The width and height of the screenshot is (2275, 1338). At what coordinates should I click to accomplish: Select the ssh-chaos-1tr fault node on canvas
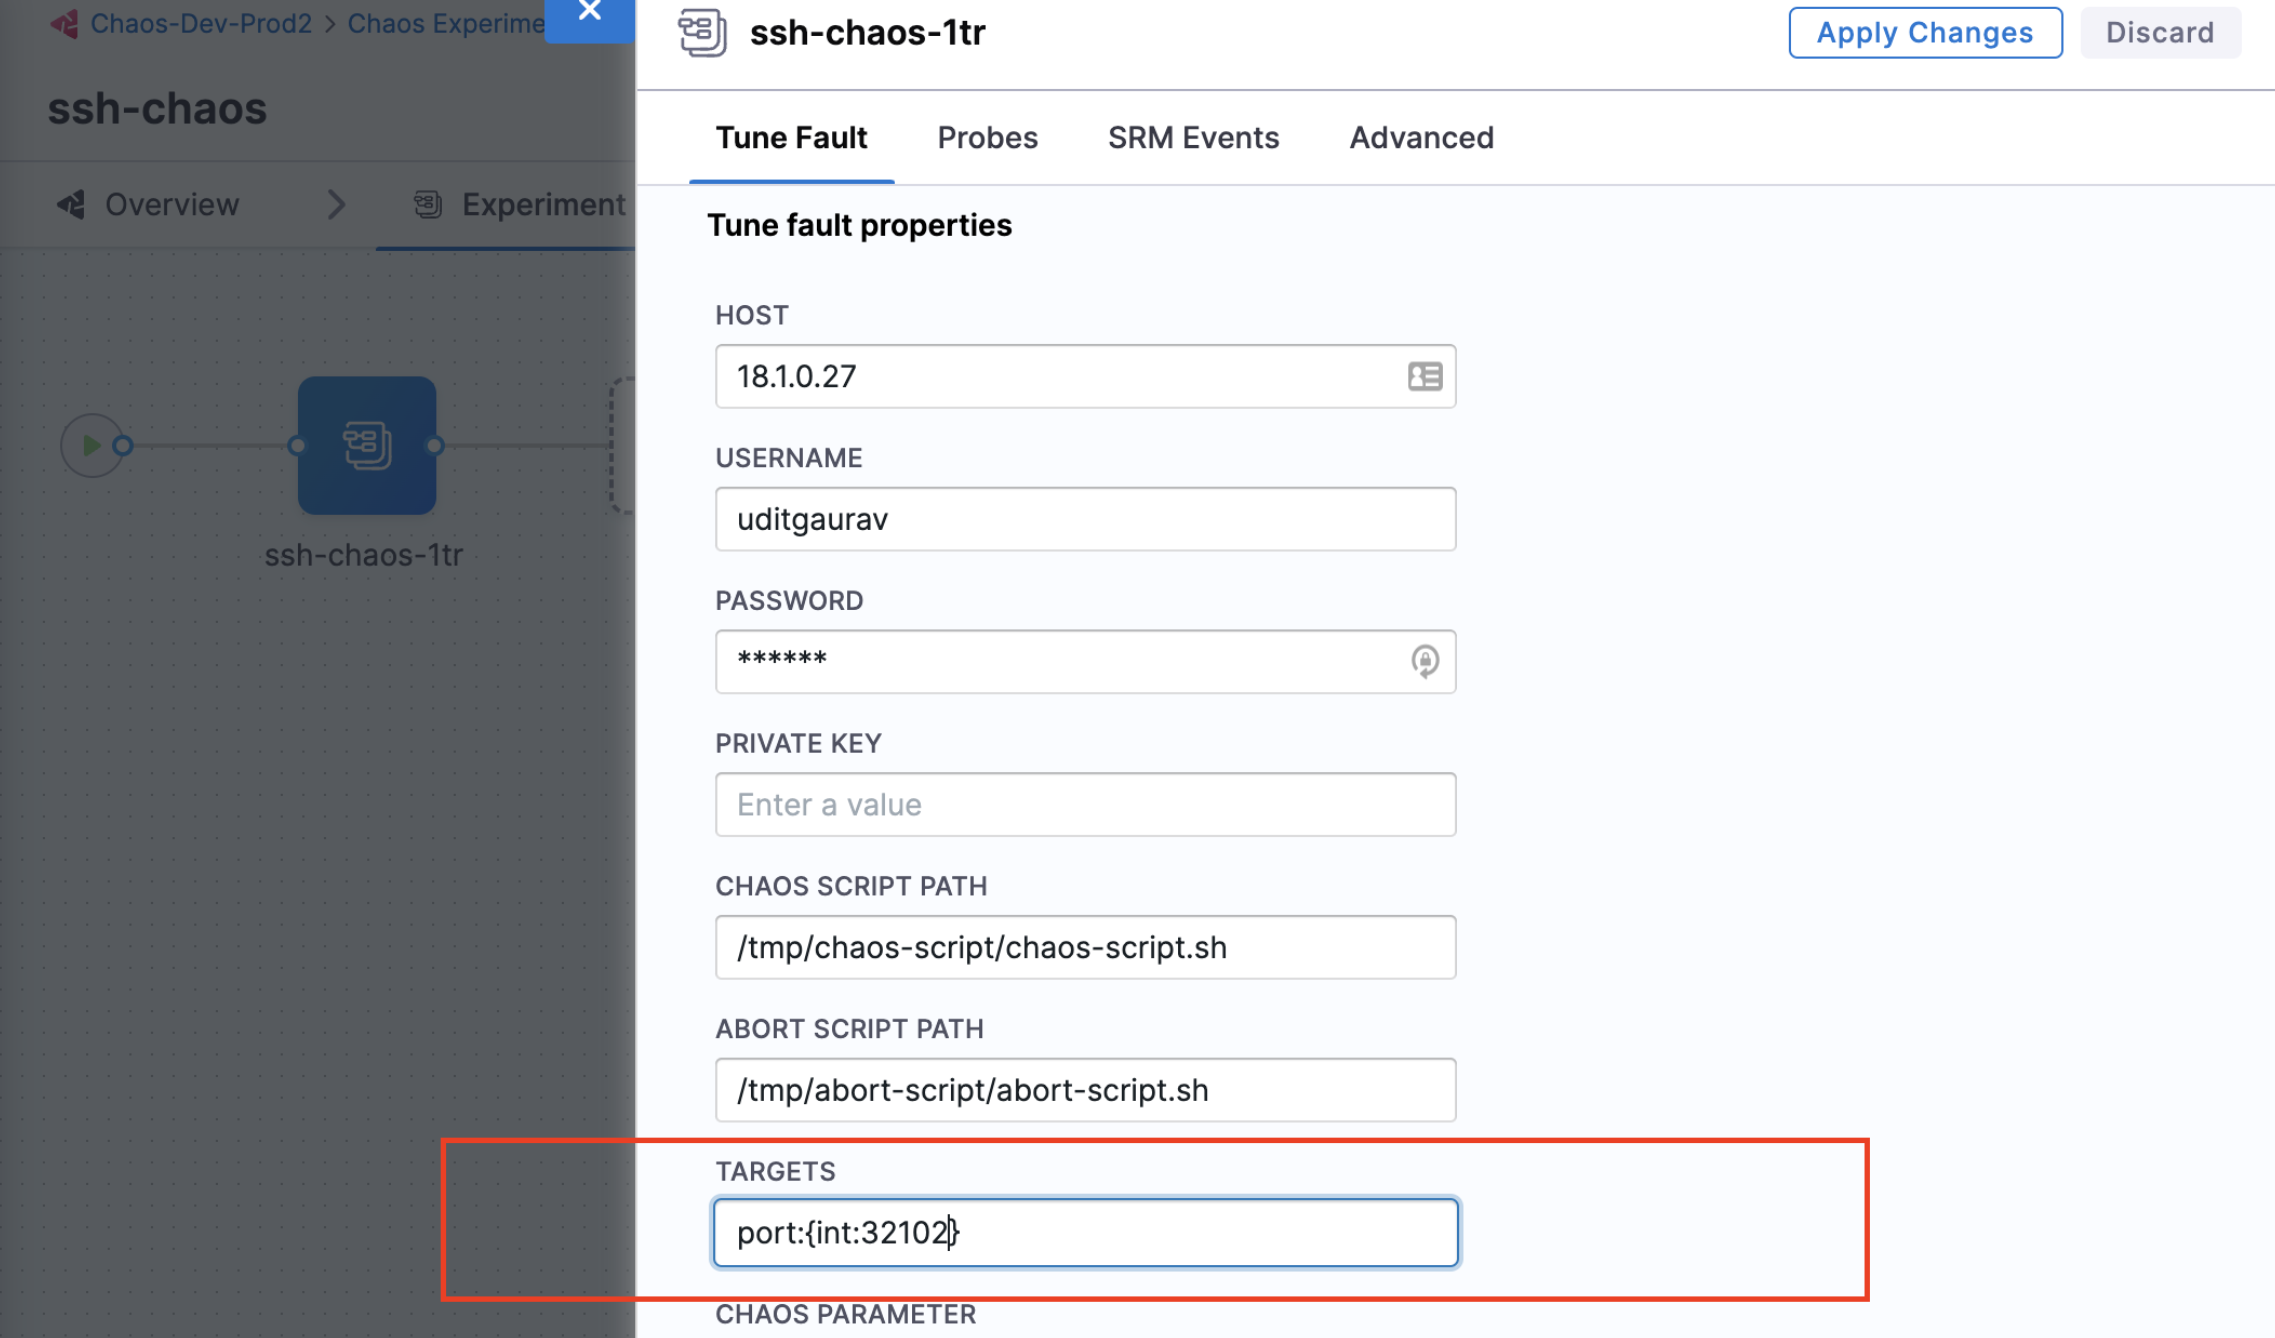coord(367,446)
